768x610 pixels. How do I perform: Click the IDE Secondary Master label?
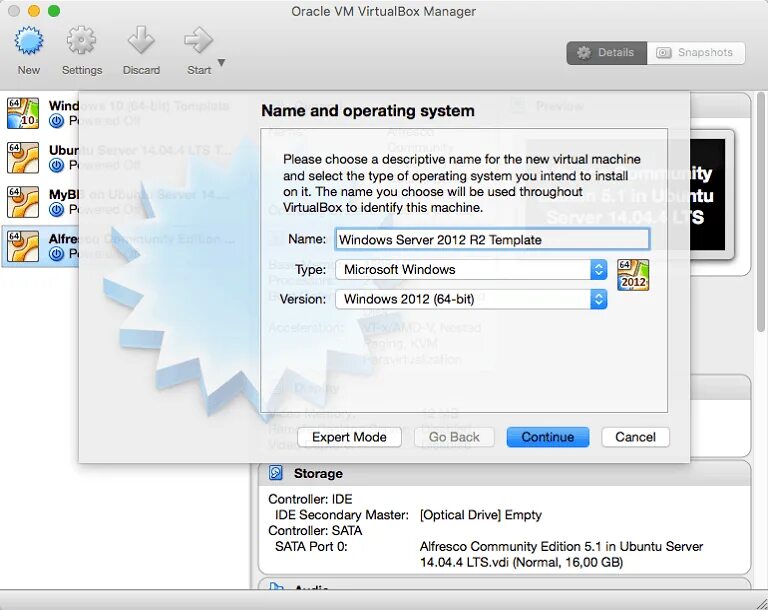point(342,515)
